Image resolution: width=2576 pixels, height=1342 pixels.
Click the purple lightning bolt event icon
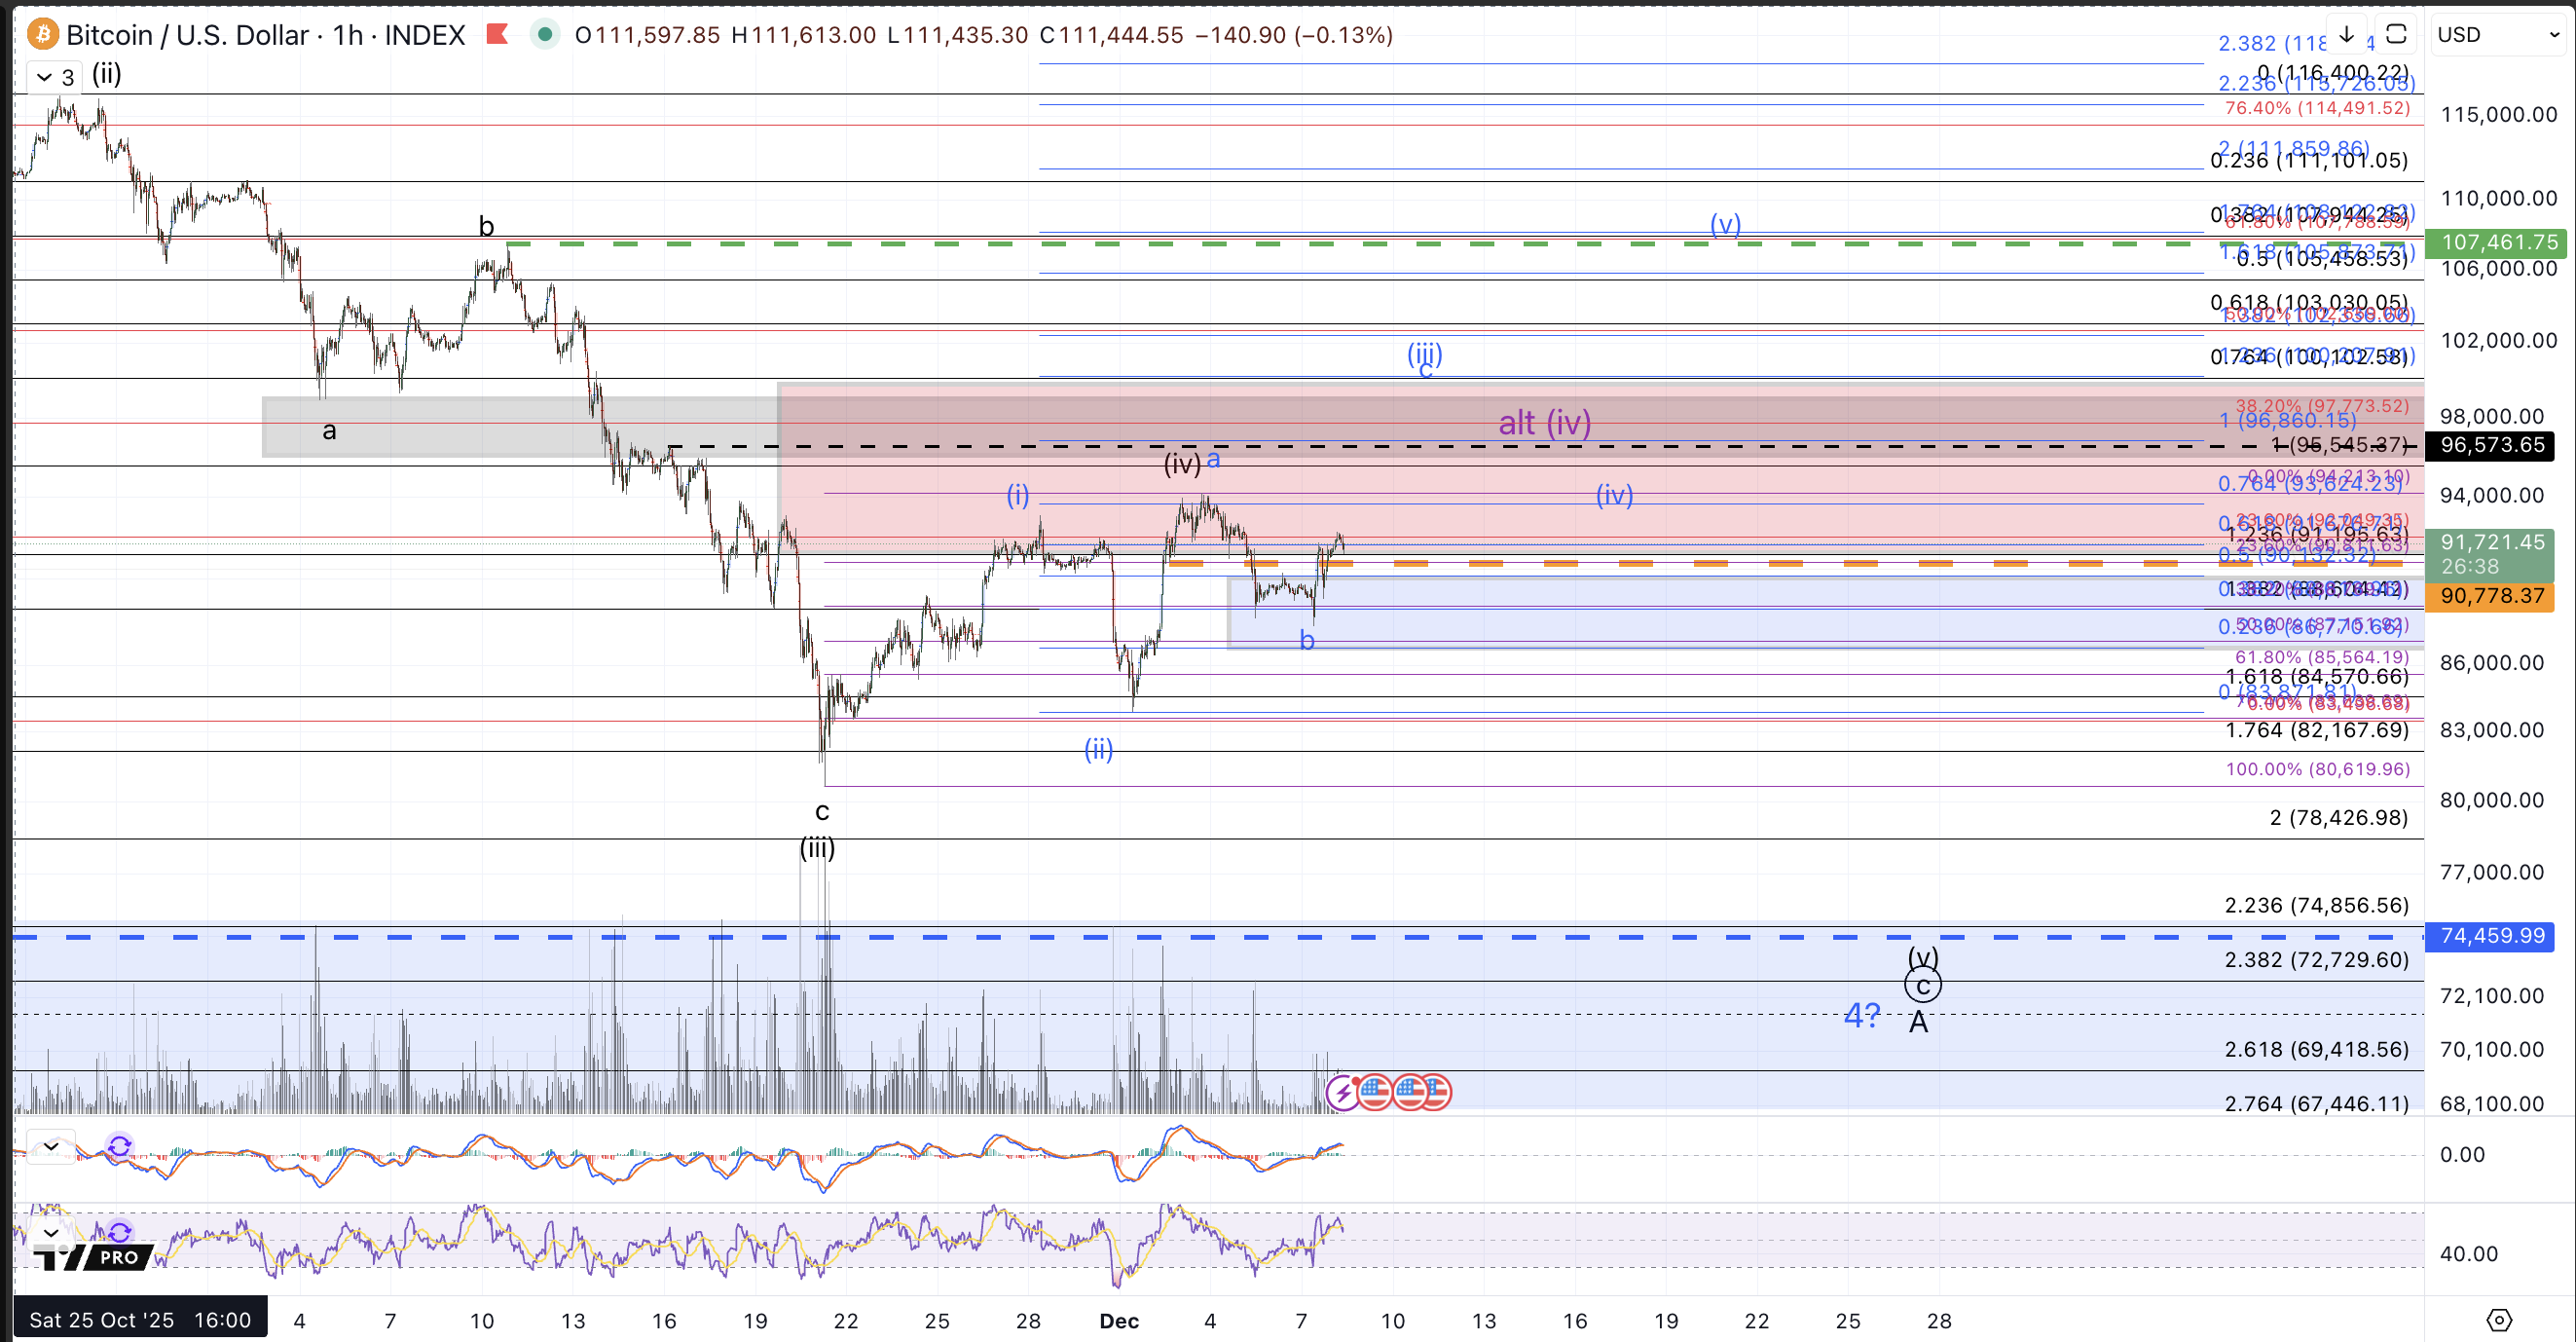pyautogui.click(x=1343, y=1093)
